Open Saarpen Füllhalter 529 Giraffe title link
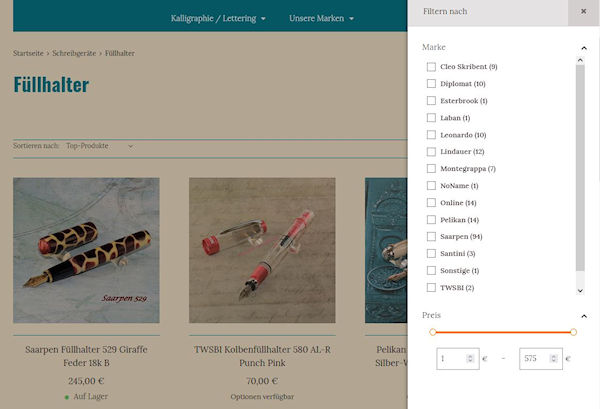This screenshot has width=600, height=409. tap(86, 356)
